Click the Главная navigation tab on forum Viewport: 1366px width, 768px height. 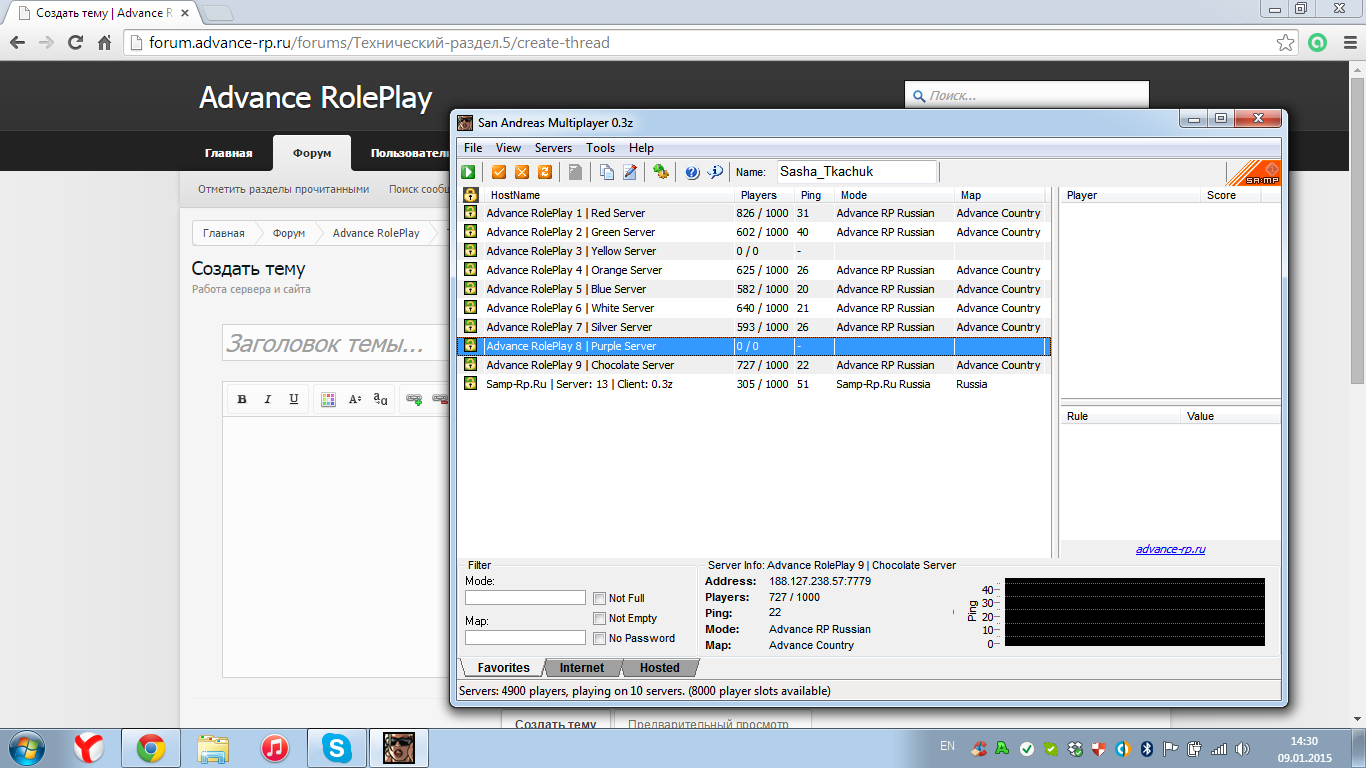(229, 153)
